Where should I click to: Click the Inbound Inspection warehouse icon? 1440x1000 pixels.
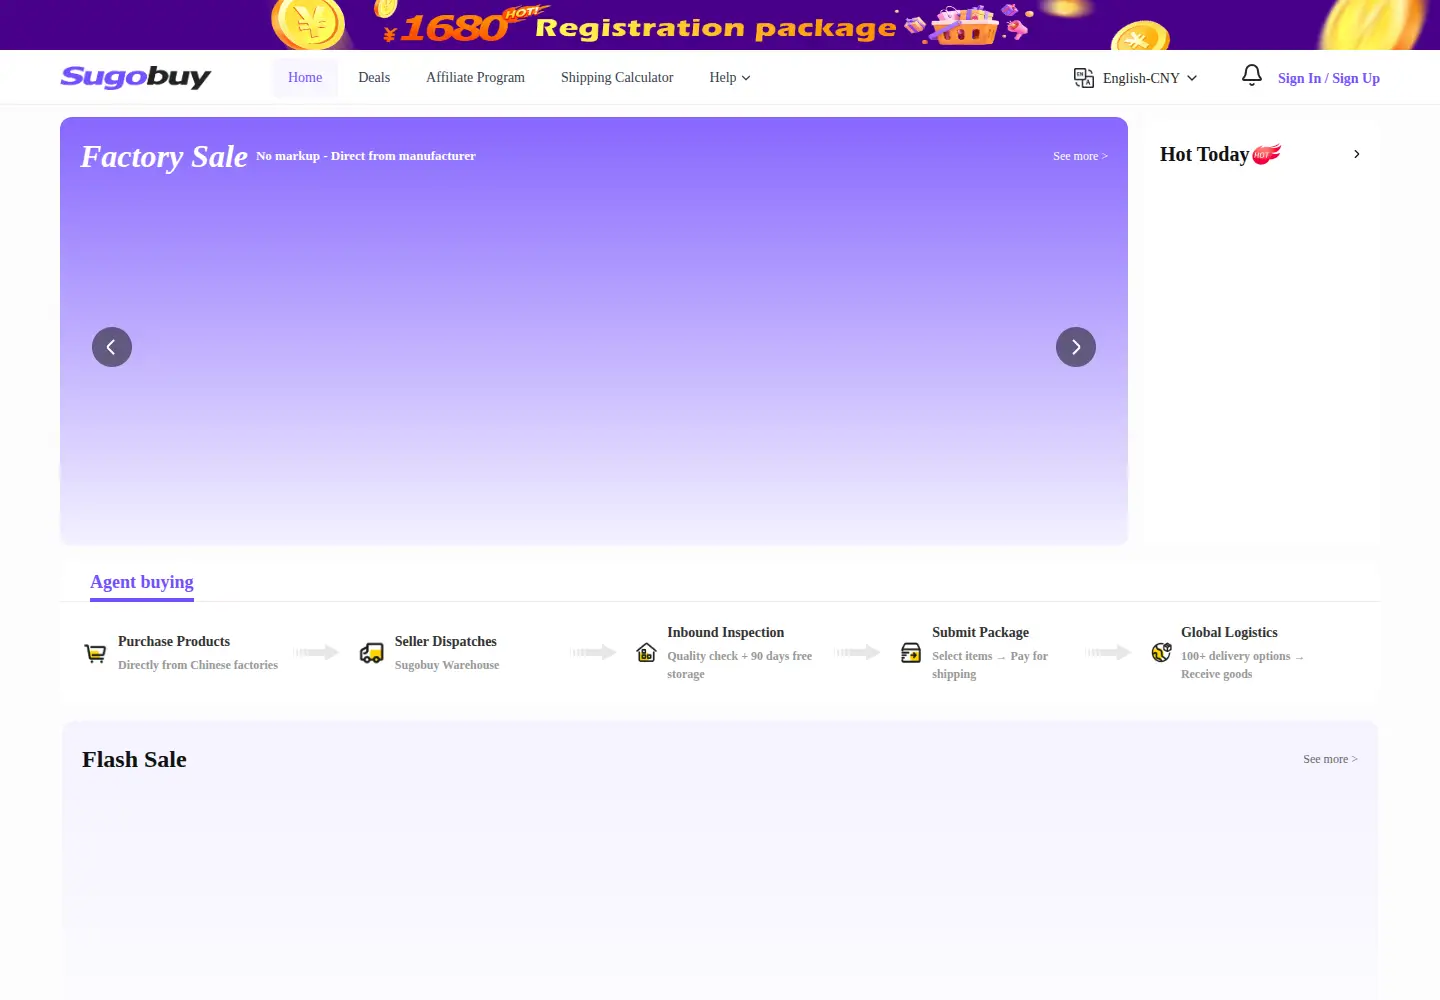(646, 653)
